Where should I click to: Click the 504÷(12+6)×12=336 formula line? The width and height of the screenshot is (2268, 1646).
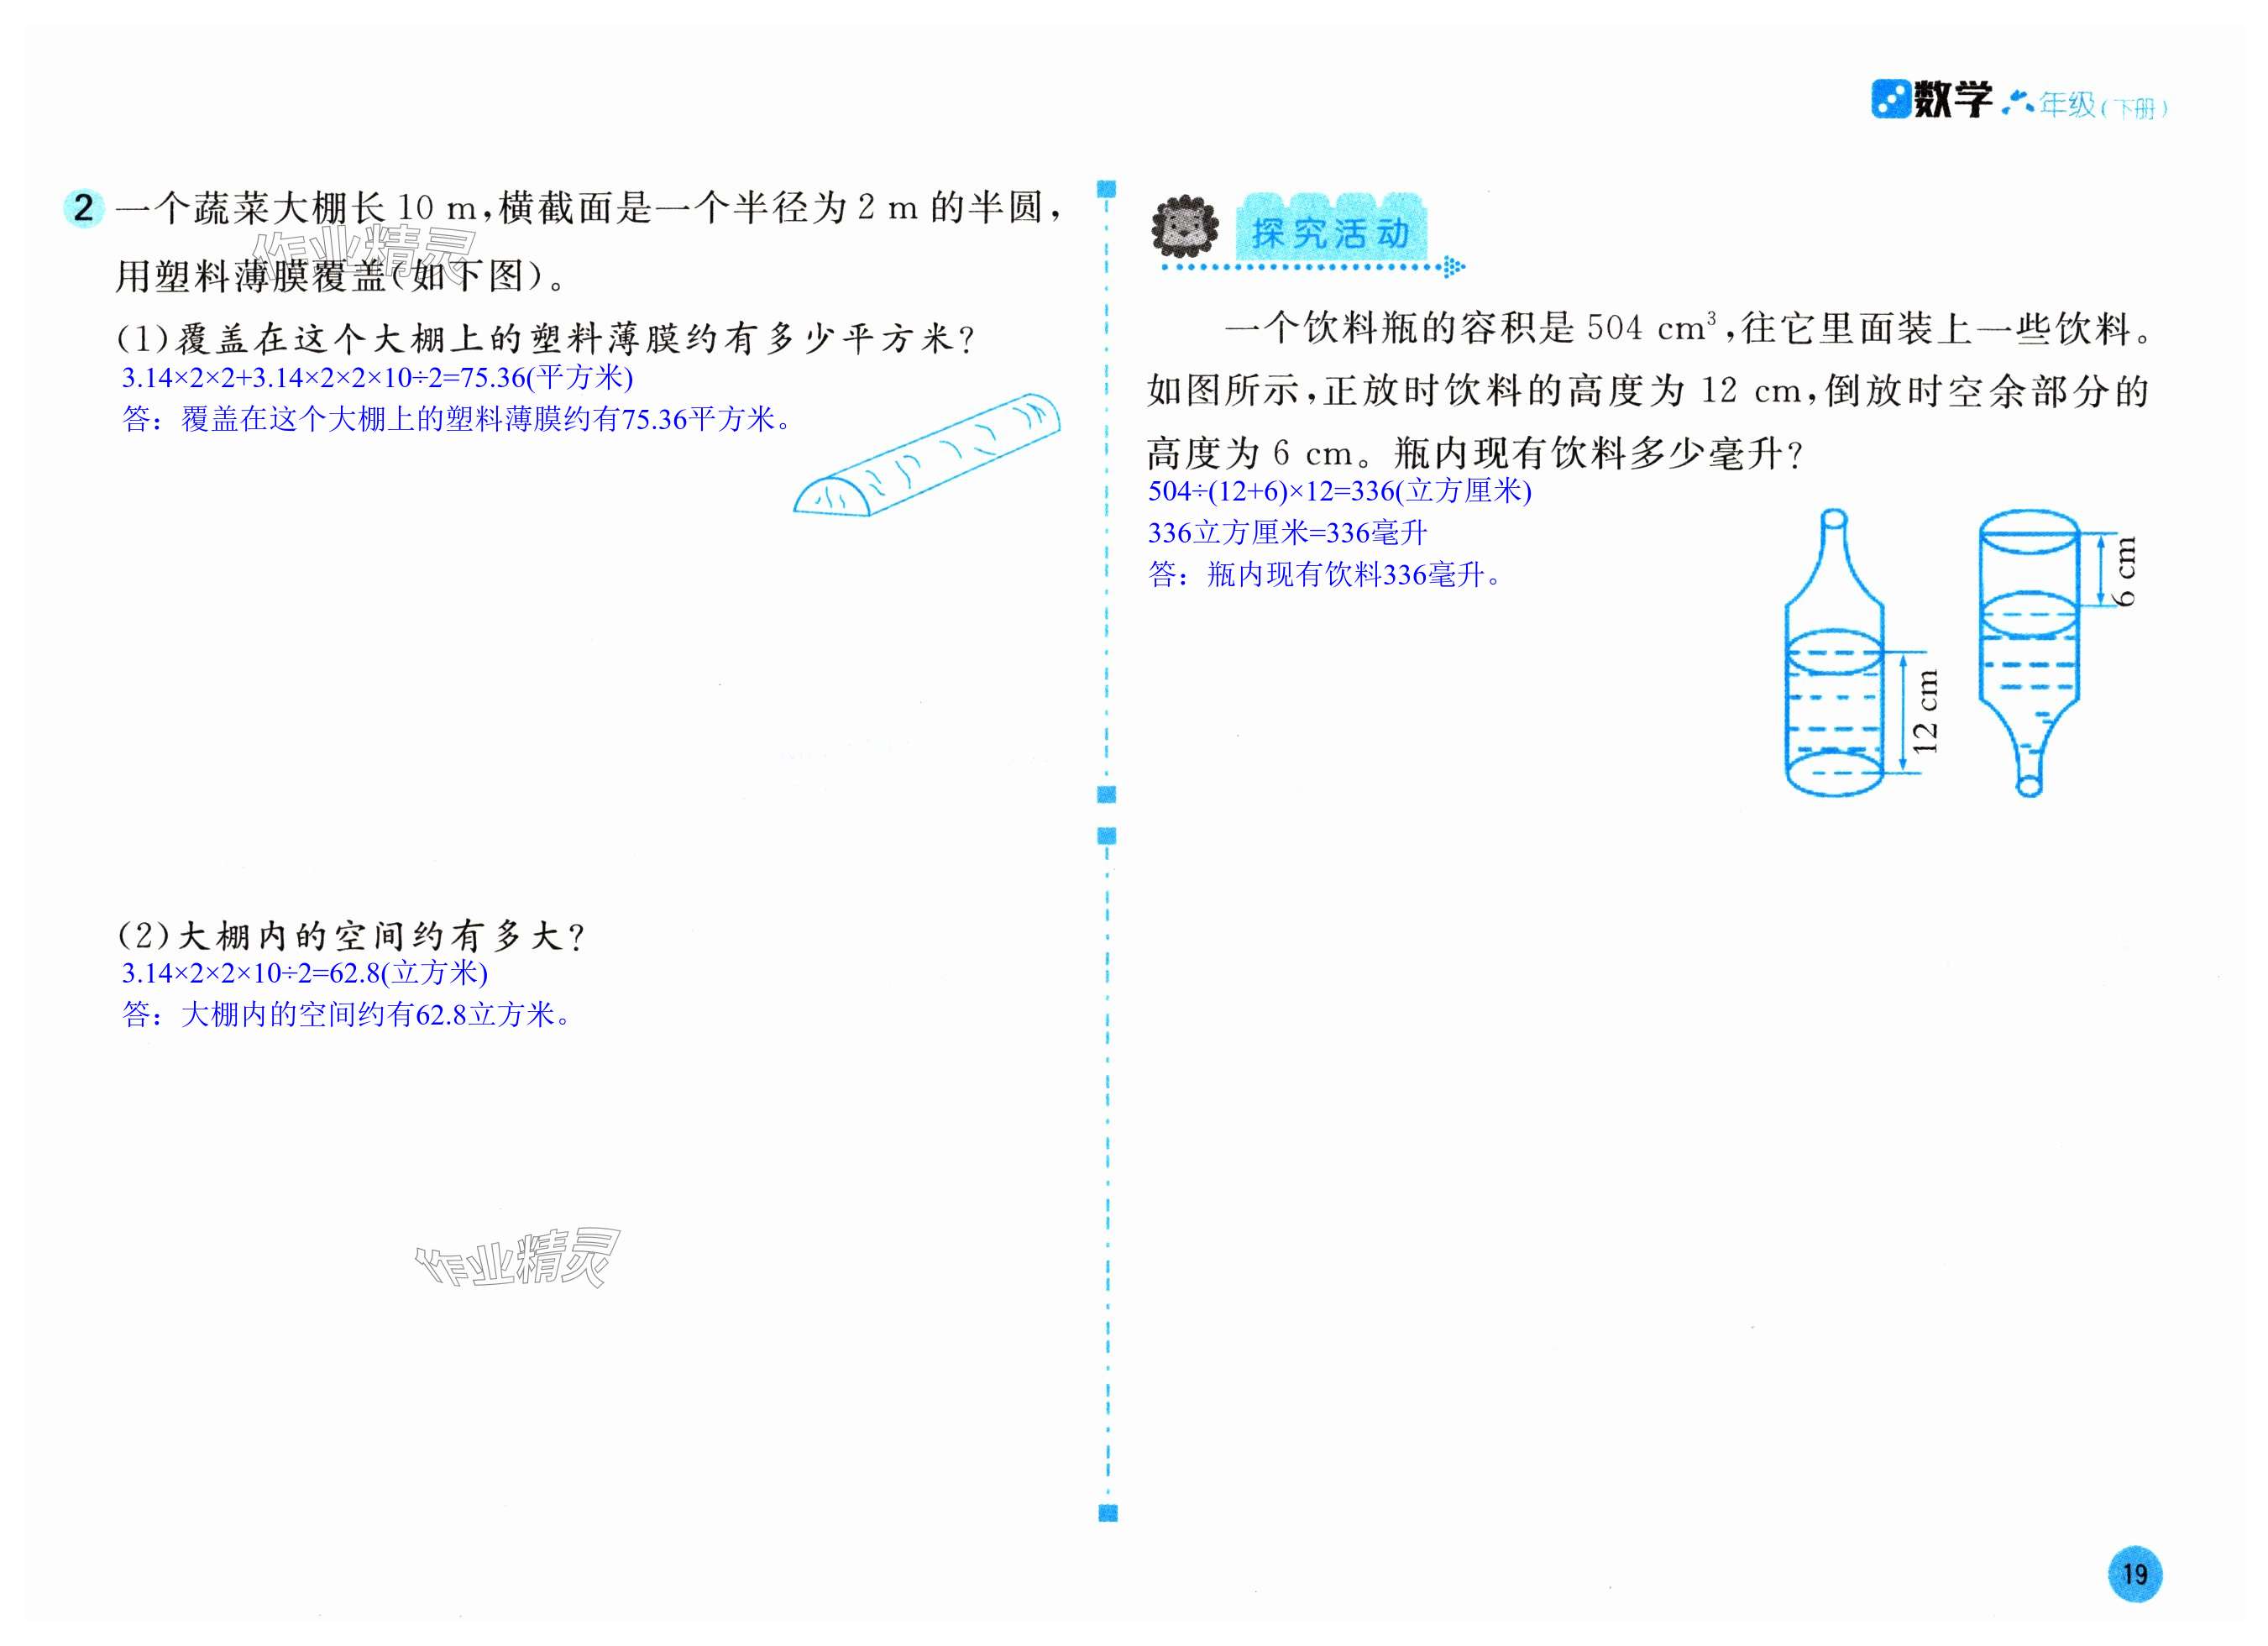click(x=1339, y=491)
